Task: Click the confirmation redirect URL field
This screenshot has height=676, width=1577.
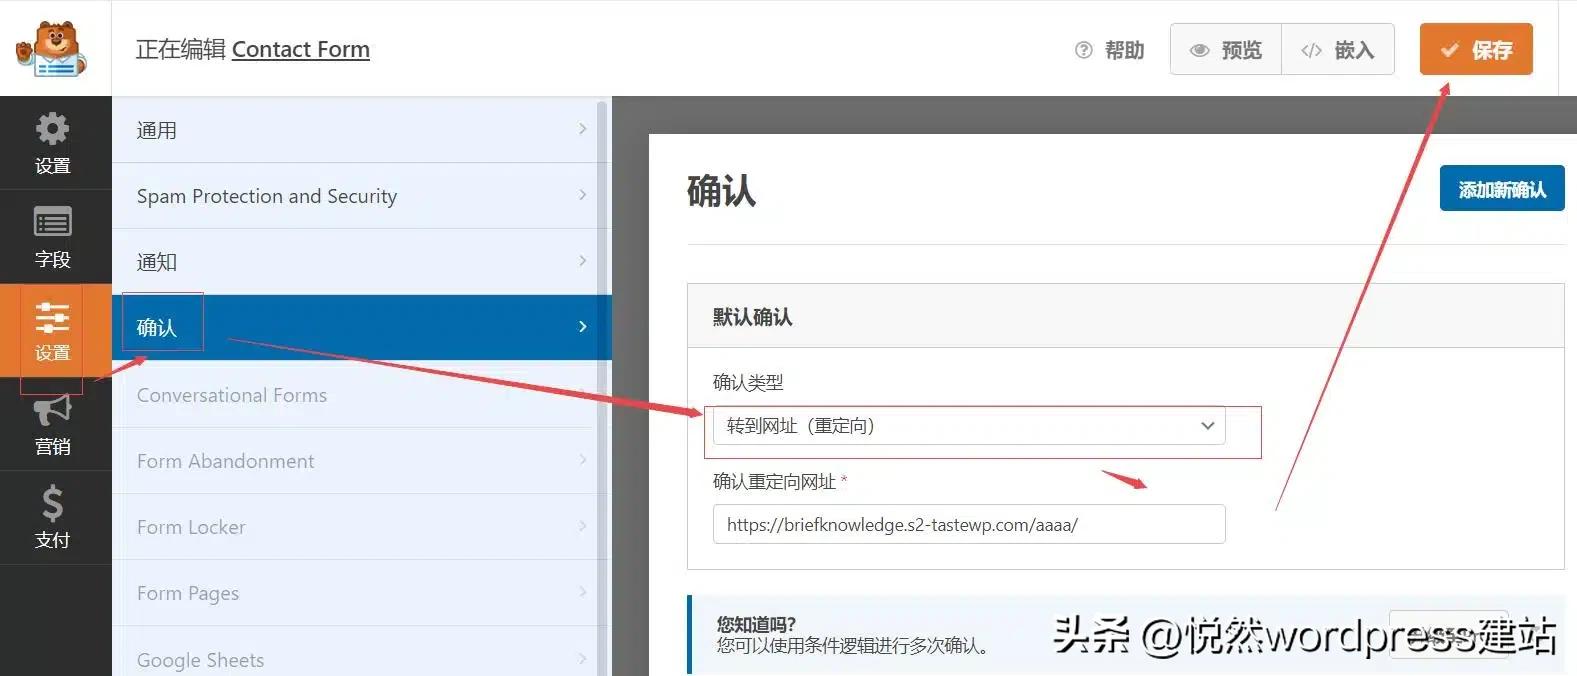Action: pos(968,525)
